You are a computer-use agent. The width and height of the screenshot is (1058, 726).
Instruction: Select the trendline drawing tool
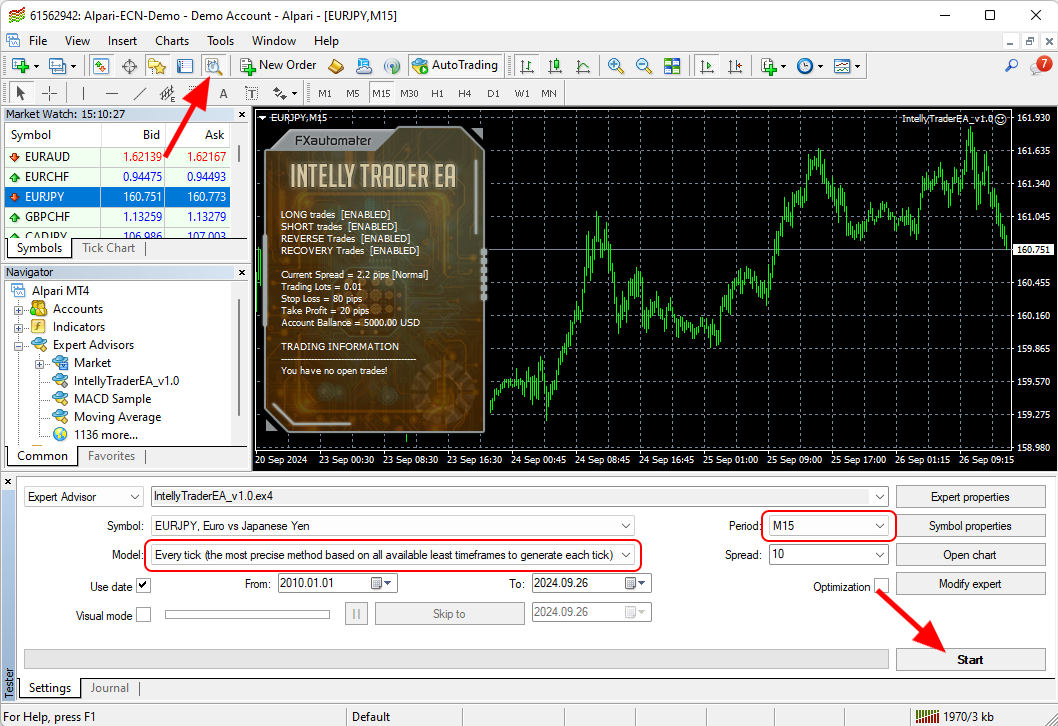click(140, 93)
